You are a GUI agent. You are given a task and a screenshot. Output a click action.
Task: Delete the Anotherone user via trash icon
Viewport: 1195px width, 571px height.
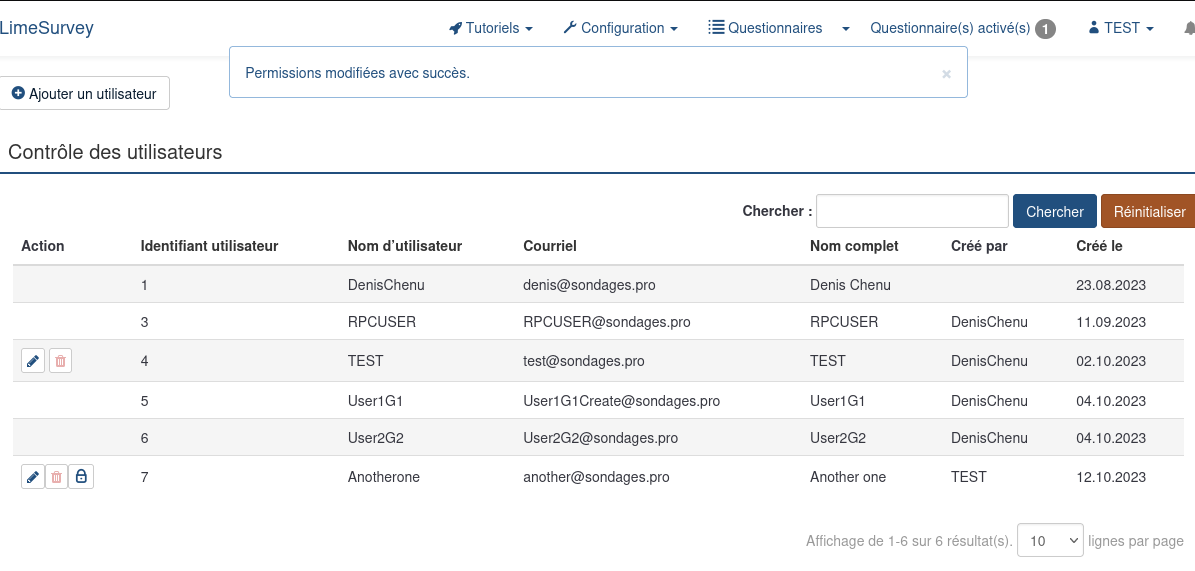pyautogui.click(x=57, y=477)
